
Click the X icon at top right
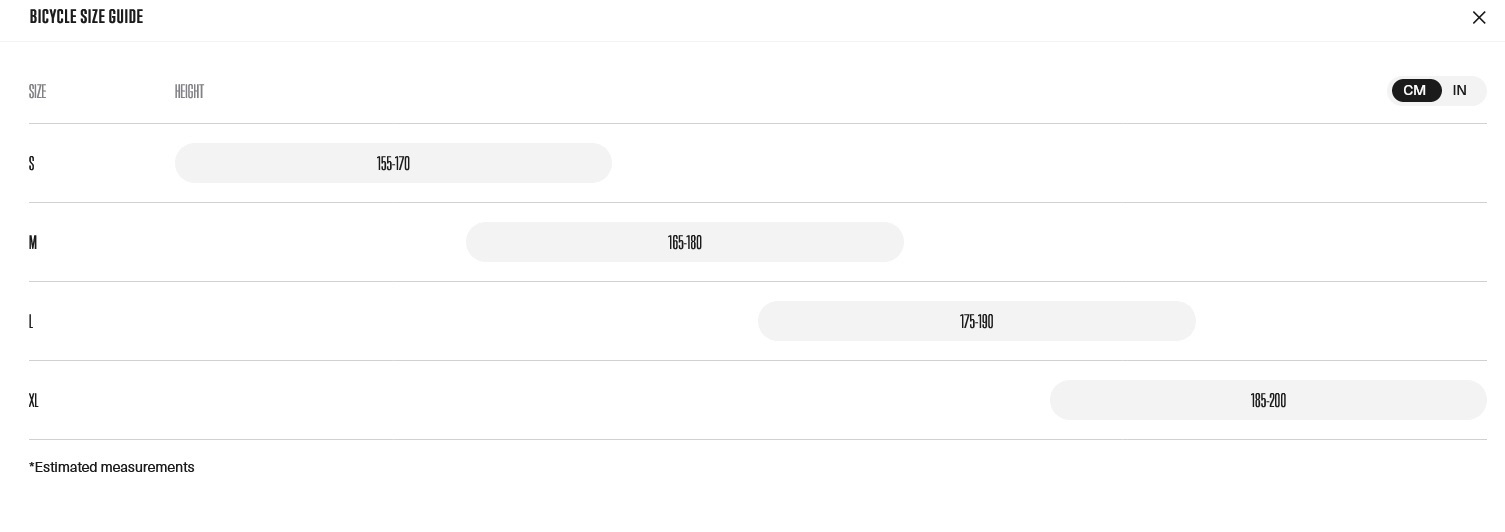1479,17
